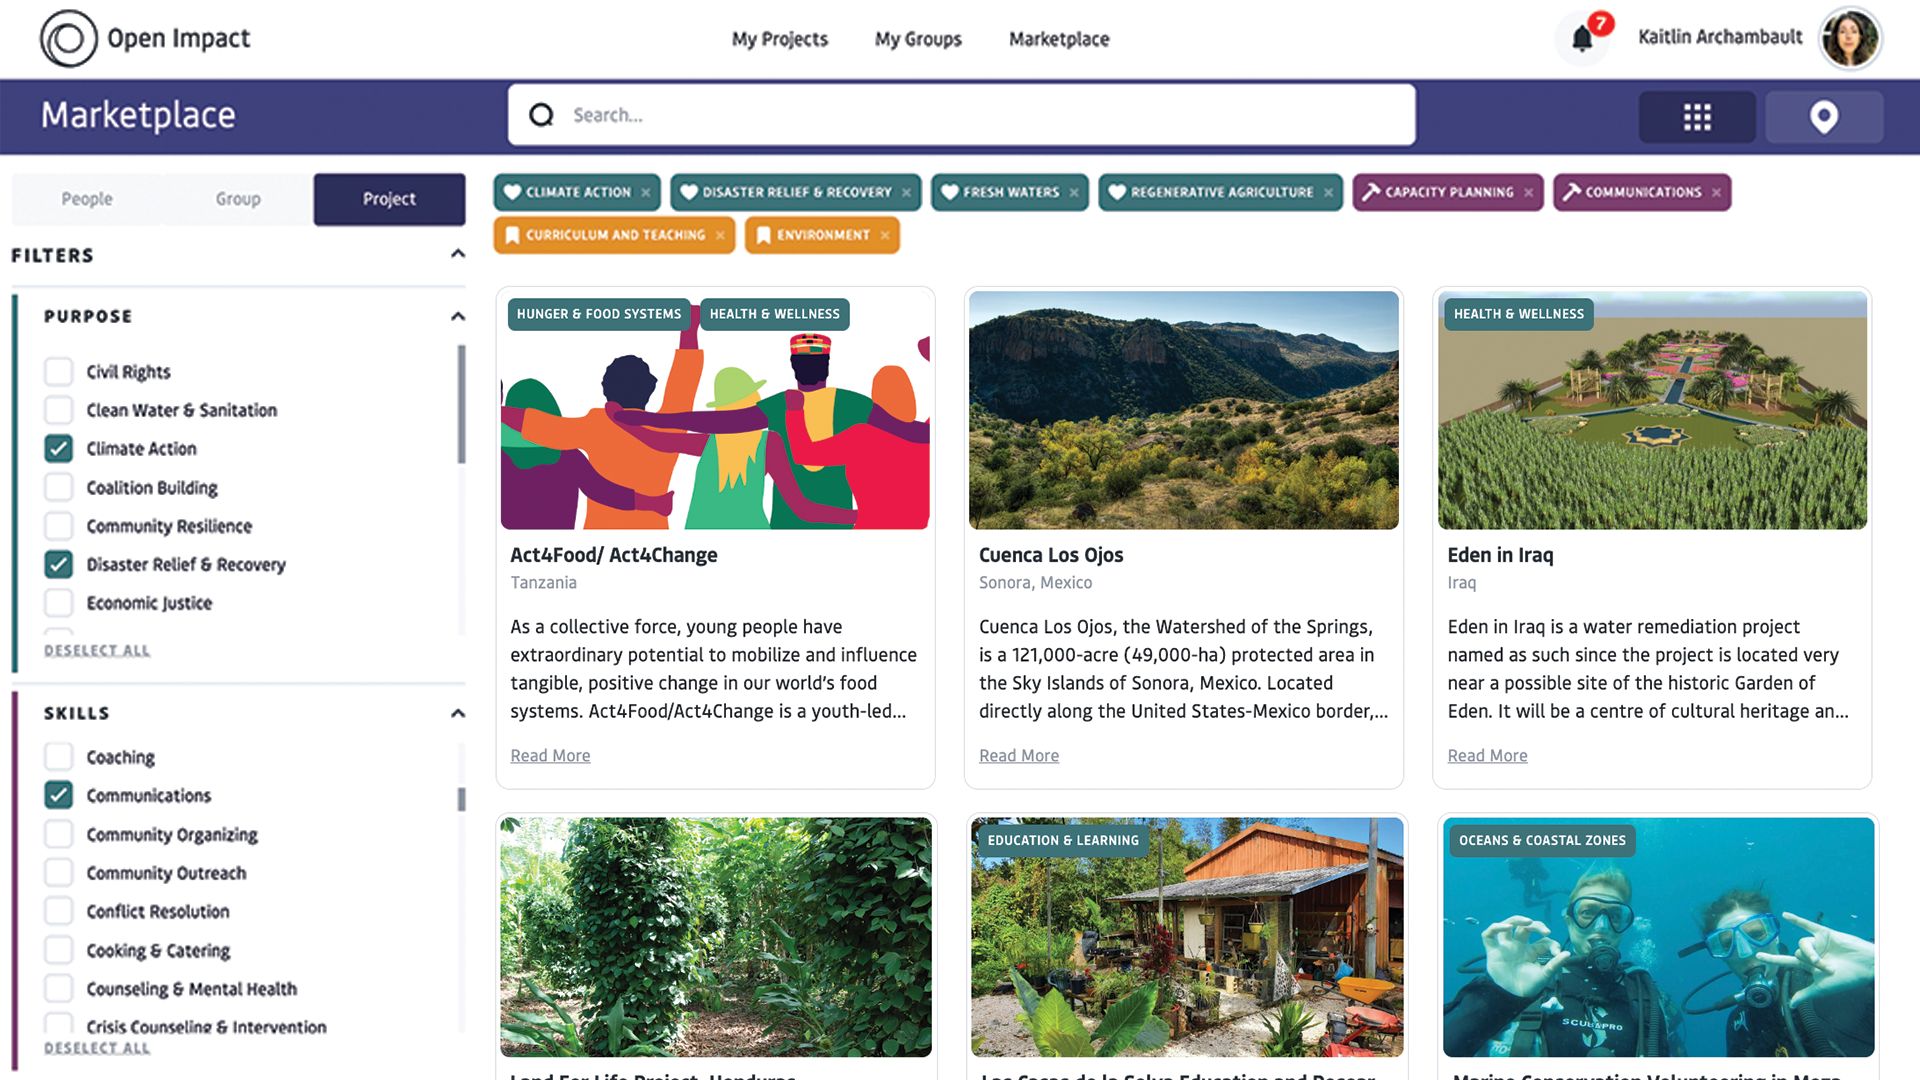Click the search magnifier icon
The width and height of the screenshot is (1920, 1080).
(541, 114)
